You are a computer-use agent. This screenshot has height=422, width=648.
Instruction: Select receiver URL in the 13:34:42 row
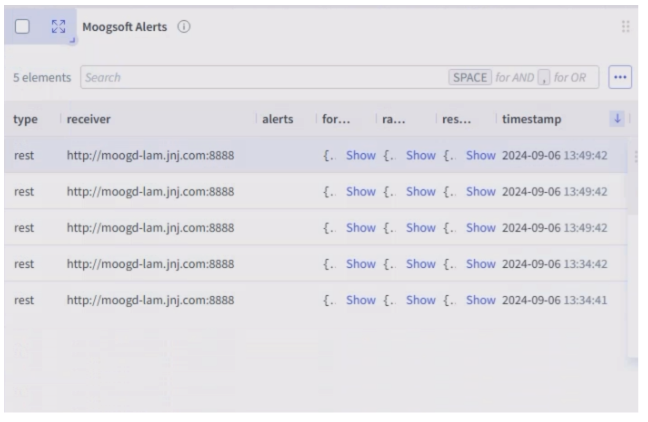click(x=150, y=264)
